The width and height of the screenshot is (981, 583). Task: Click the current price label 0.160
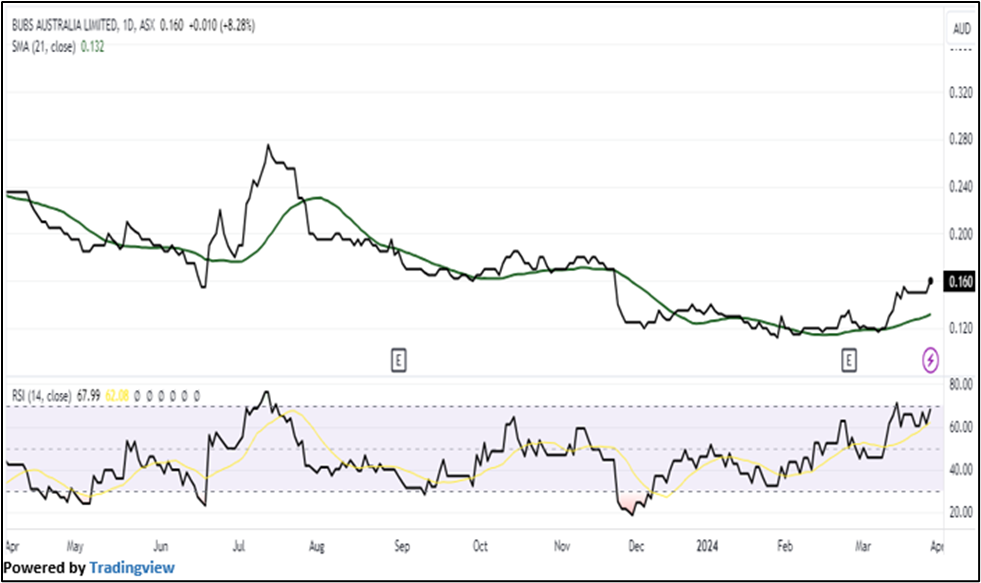point(961,281)
